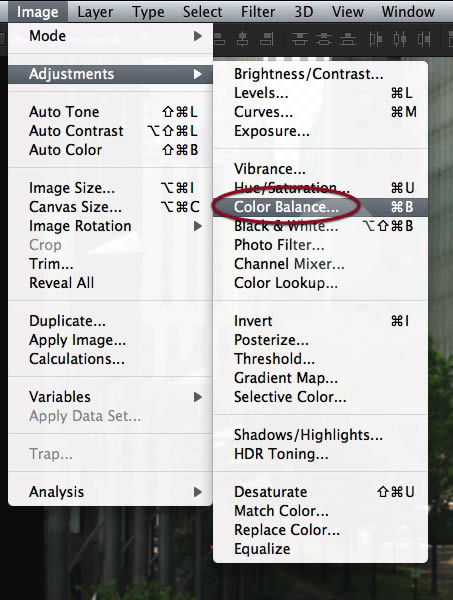Click the Distribute top edges icon

click(x=300, y=39)
